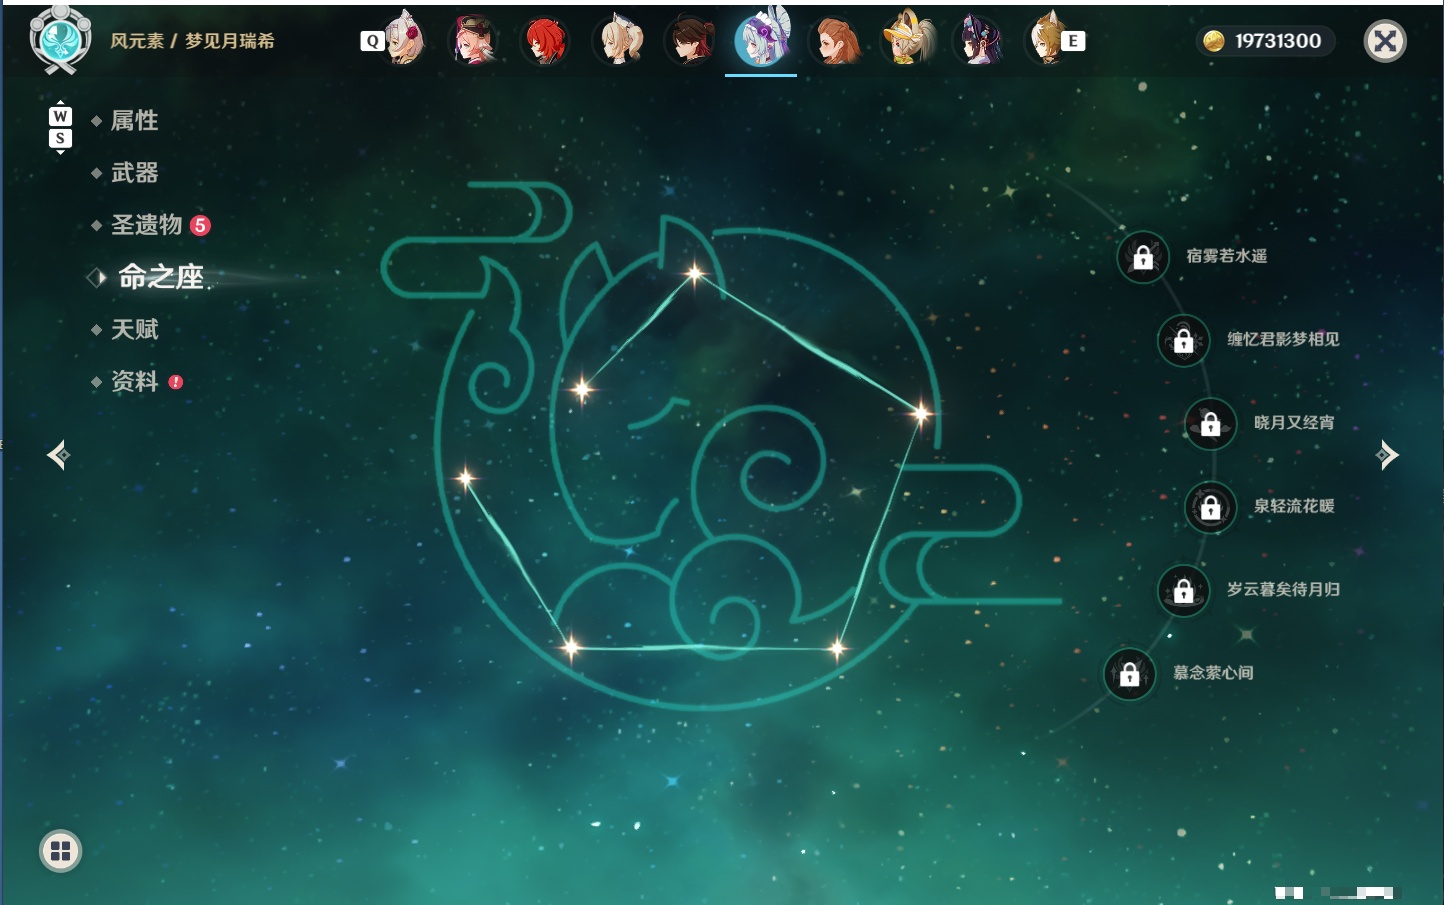
Task: Select the red-haired character portrait
Action: point(546,41)
